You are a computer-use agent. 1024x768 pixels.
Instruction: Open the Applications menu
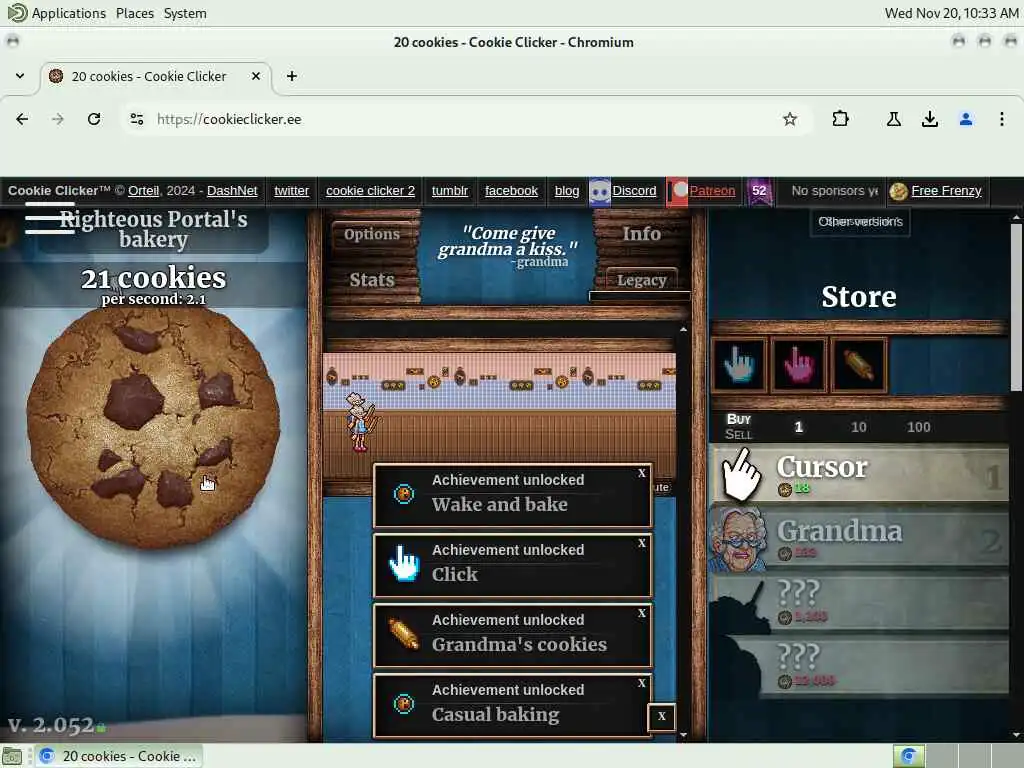[x=69, y=13]
